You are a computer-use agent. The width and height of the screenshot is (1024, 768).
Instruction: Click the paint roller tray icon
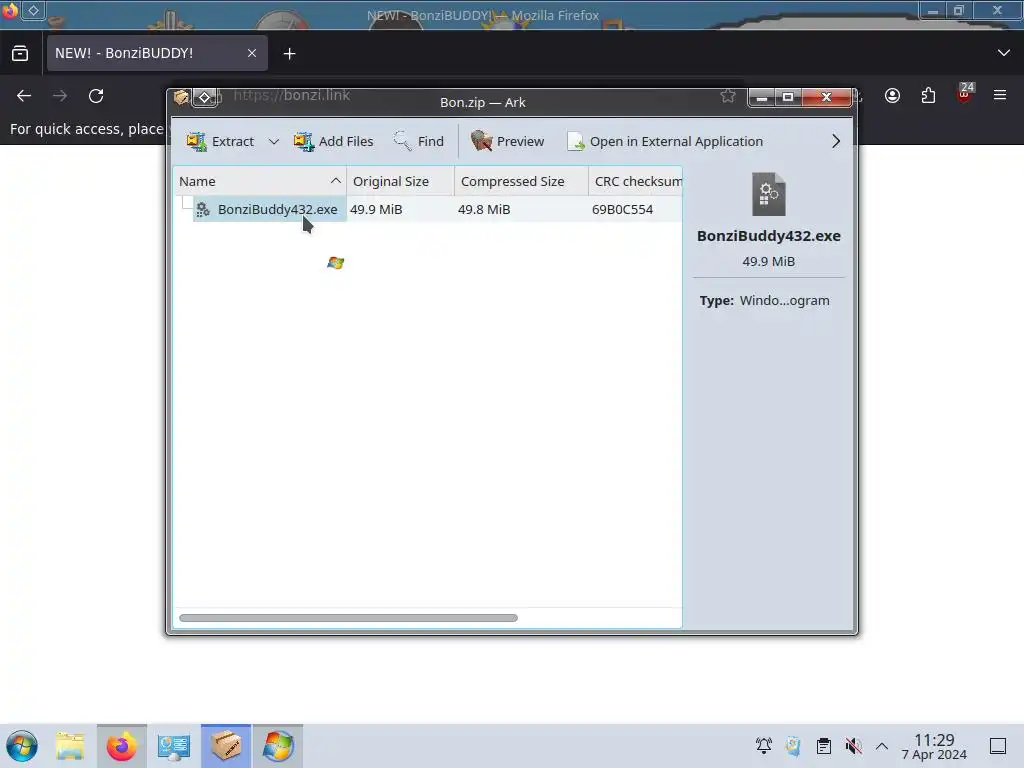(793, 746)
